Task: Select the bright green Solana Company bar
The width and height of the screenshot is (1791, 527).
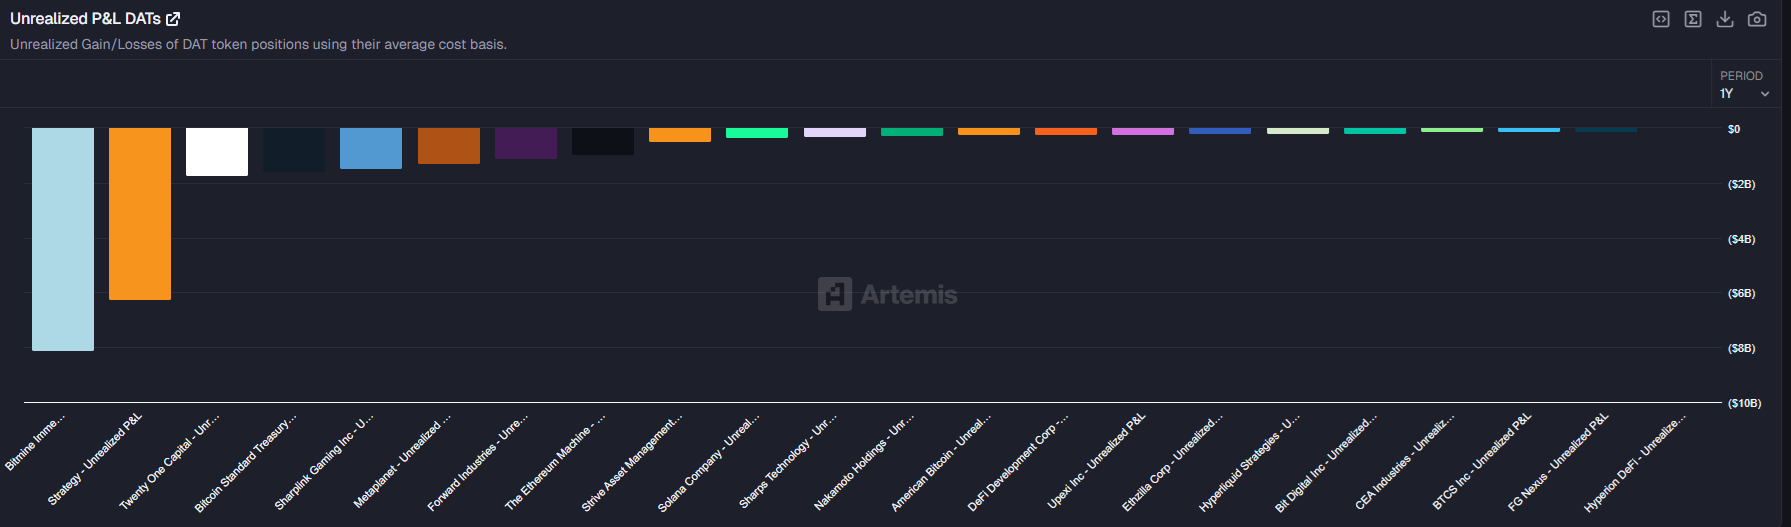Action: click(757, 133)
